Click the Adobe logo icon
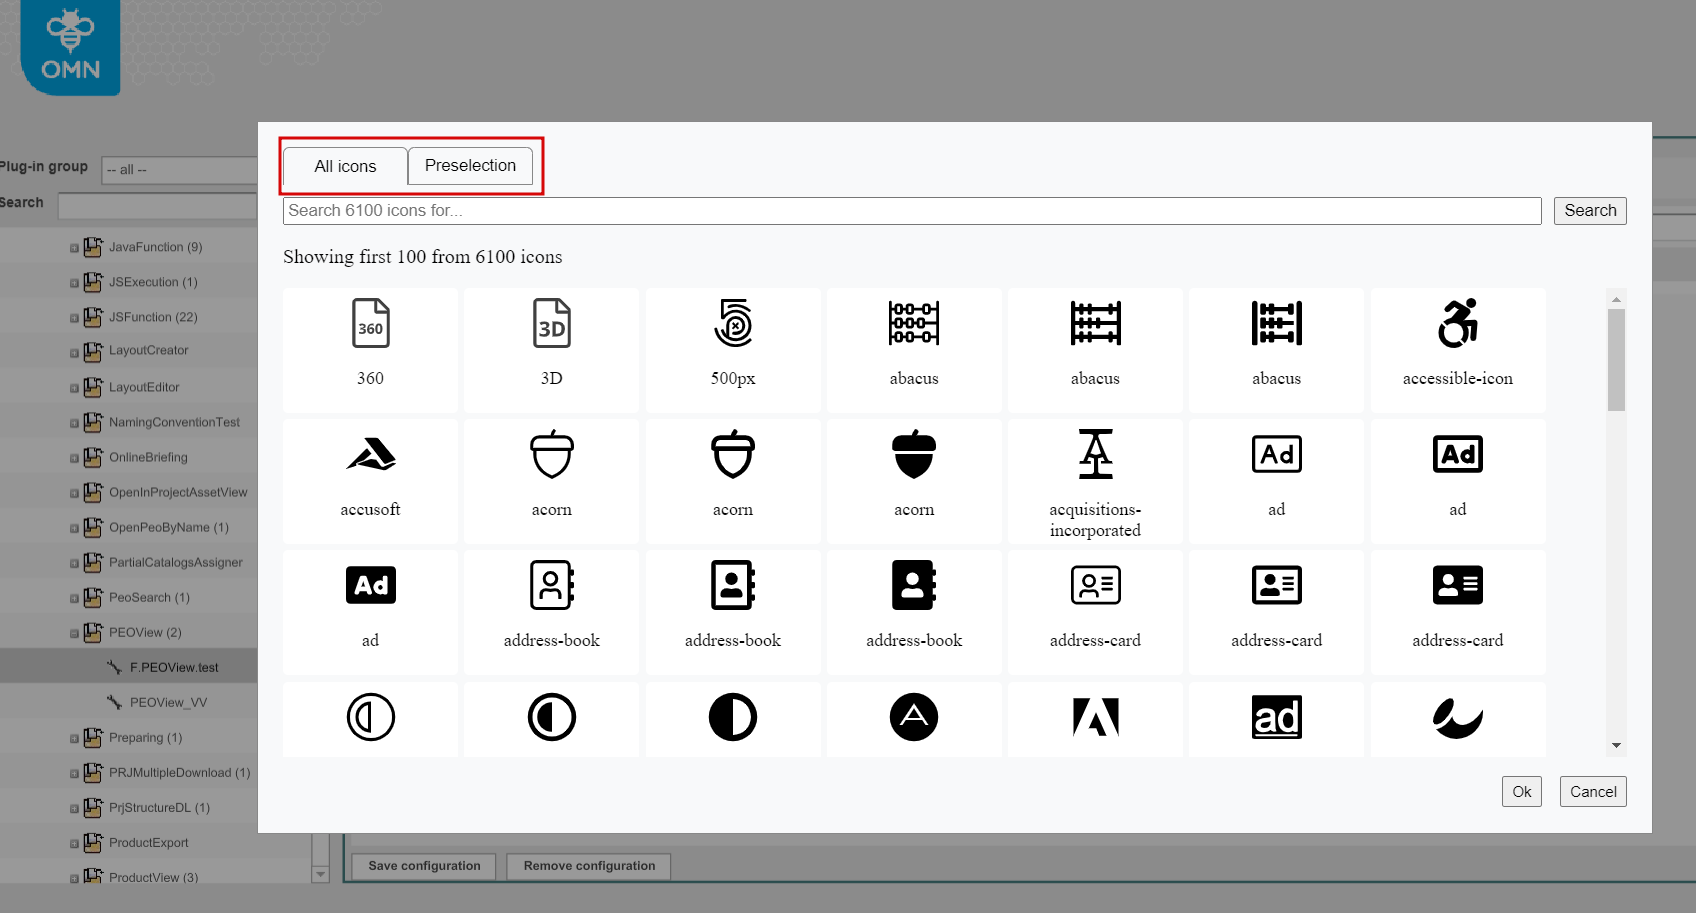This screenshot has height=913, width=1696. pyautogui.click(x=1095, y=717)
